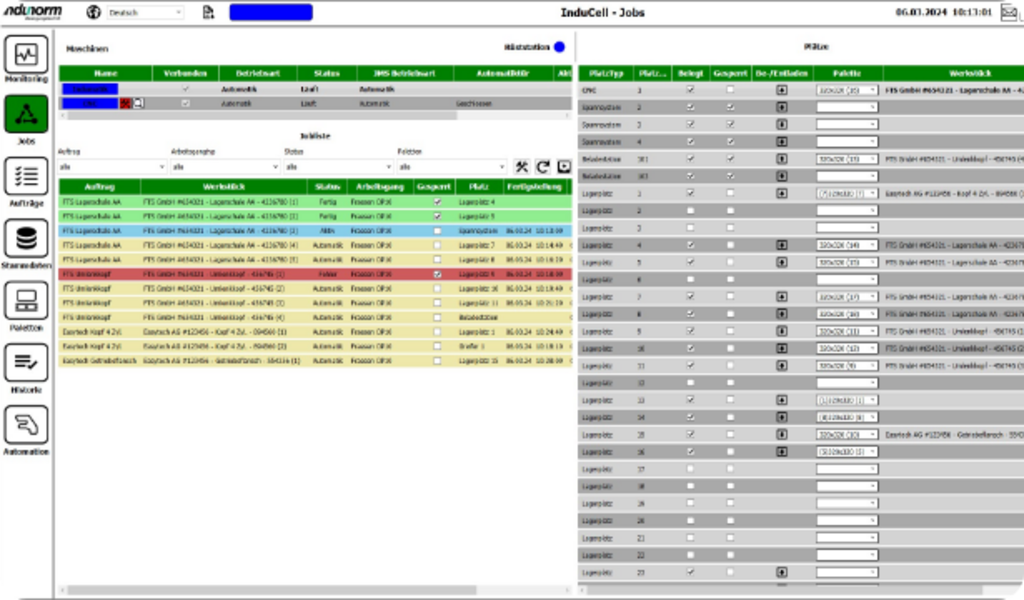Refresh the job list with the reload icon
The width and height of the screenshot is (1024, 600).
[543, 167]
